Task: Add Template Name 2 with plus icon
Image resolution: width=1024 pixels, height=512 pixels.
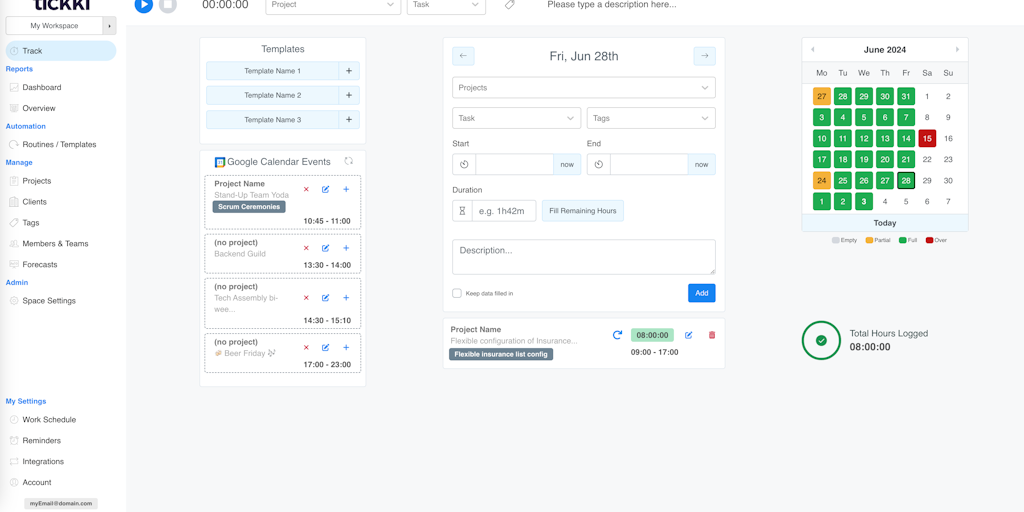Action: [x=349, y=95]
